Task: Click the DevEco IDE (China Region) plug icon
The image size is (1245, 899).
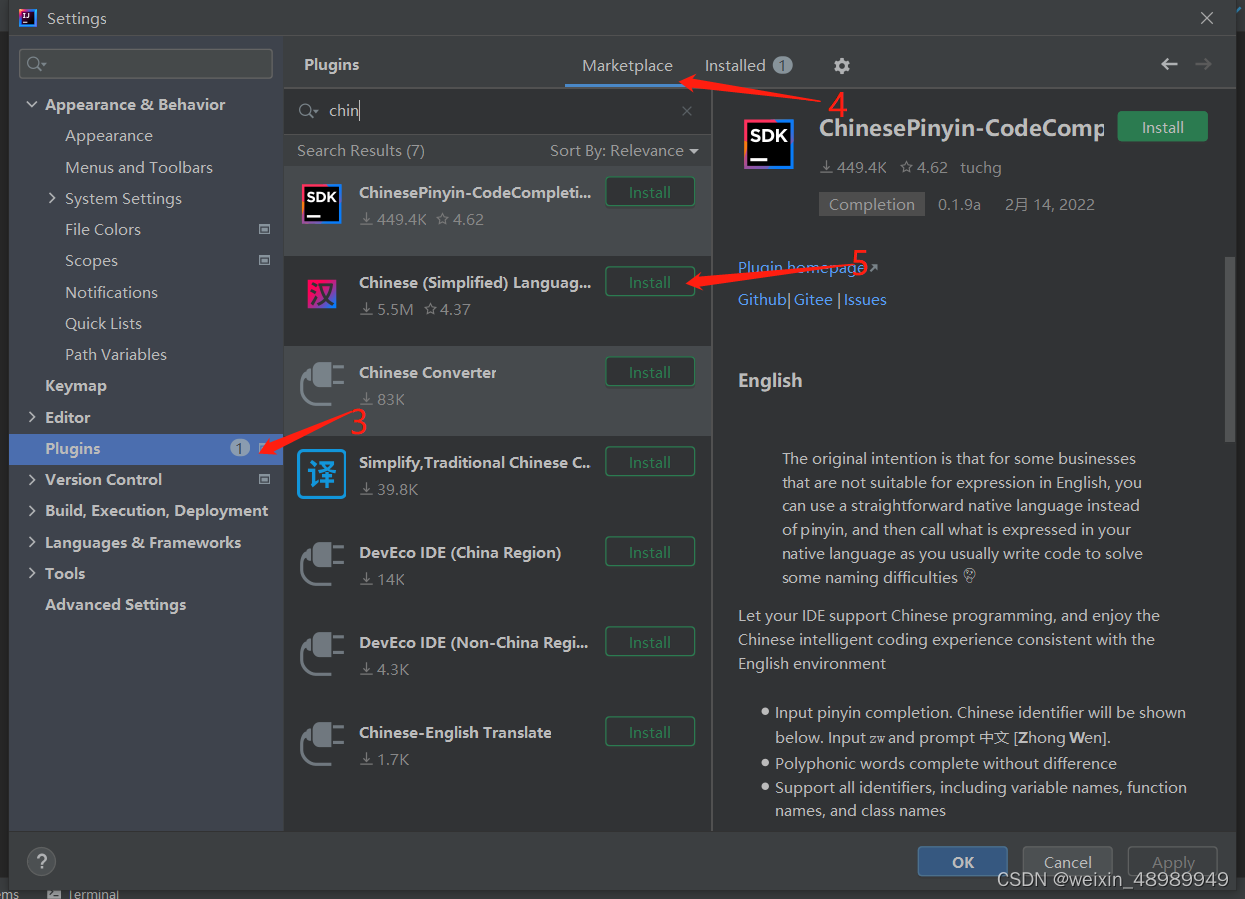Action: [322, 565]
